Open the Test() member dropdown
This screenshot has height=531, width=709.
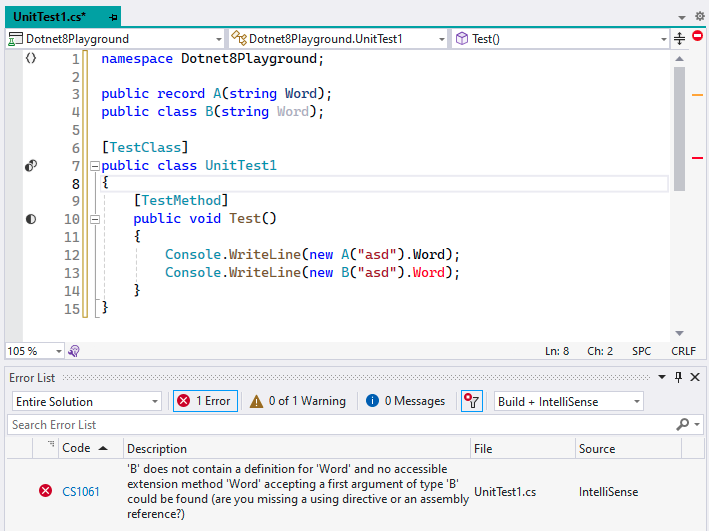[560, 39]
